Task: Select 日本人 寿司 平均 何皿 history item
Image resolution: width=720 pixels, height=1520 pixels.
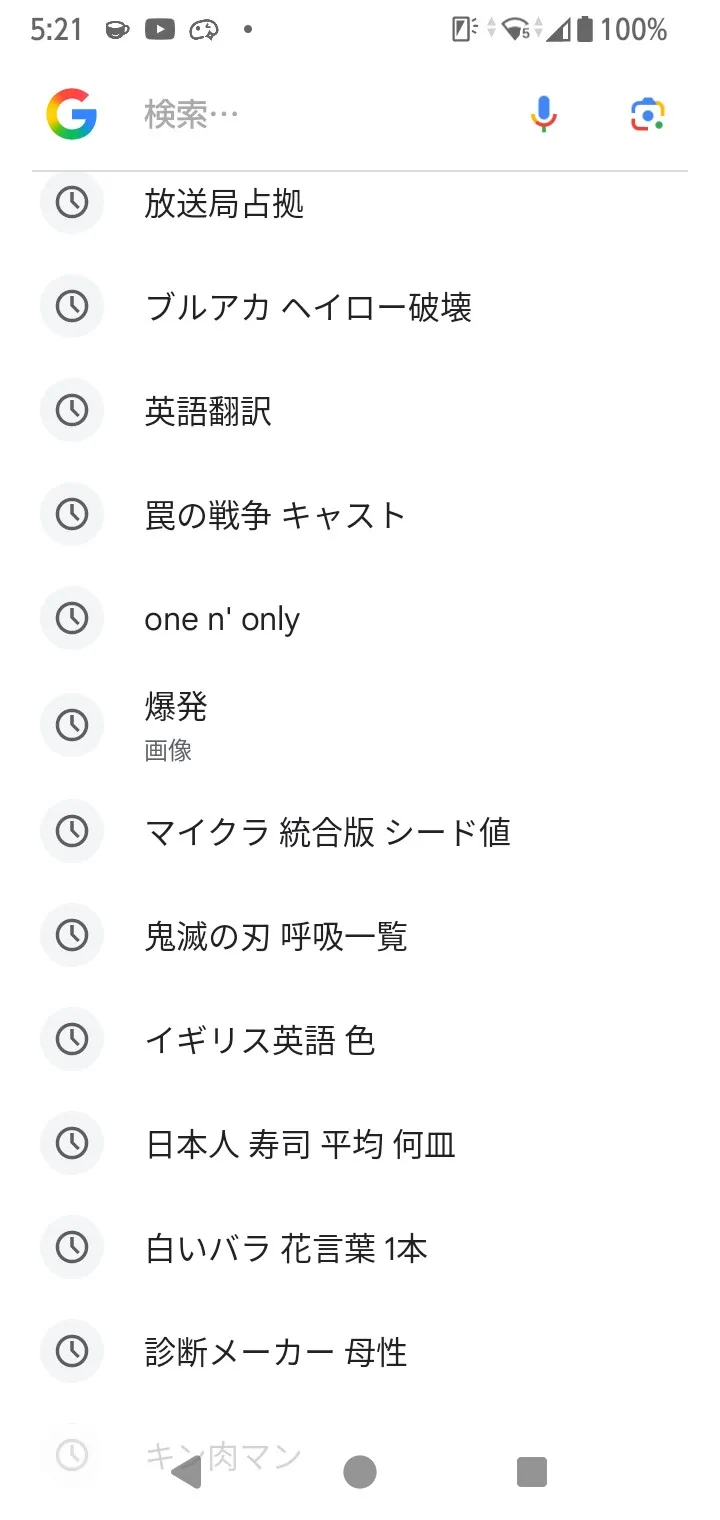Action: (301, 1144)
